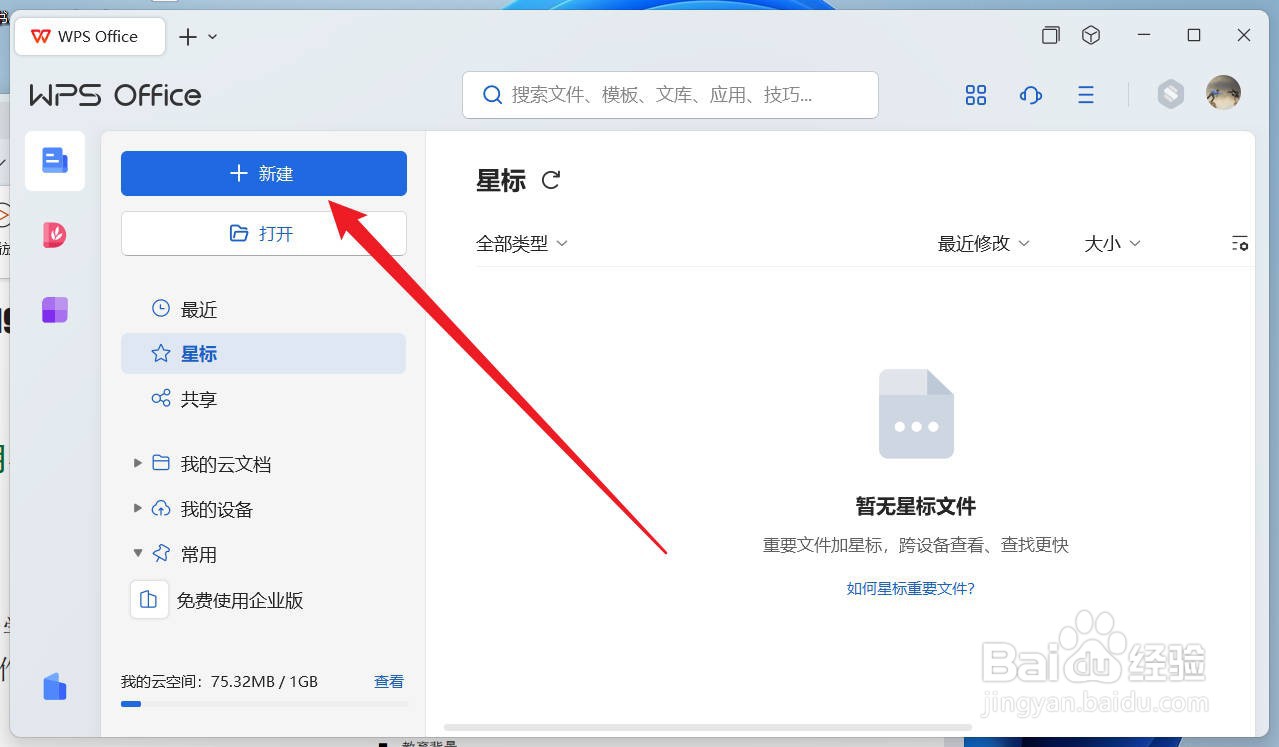This screenshot has height=747, width=1279.
Task: Click the 暂无星标文件 text
Action: click(916, 506)
